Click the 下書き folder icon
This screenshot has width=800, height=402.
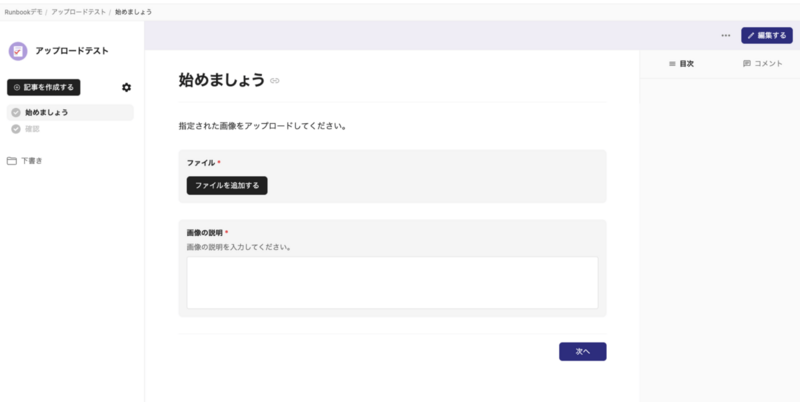[12, 161]
